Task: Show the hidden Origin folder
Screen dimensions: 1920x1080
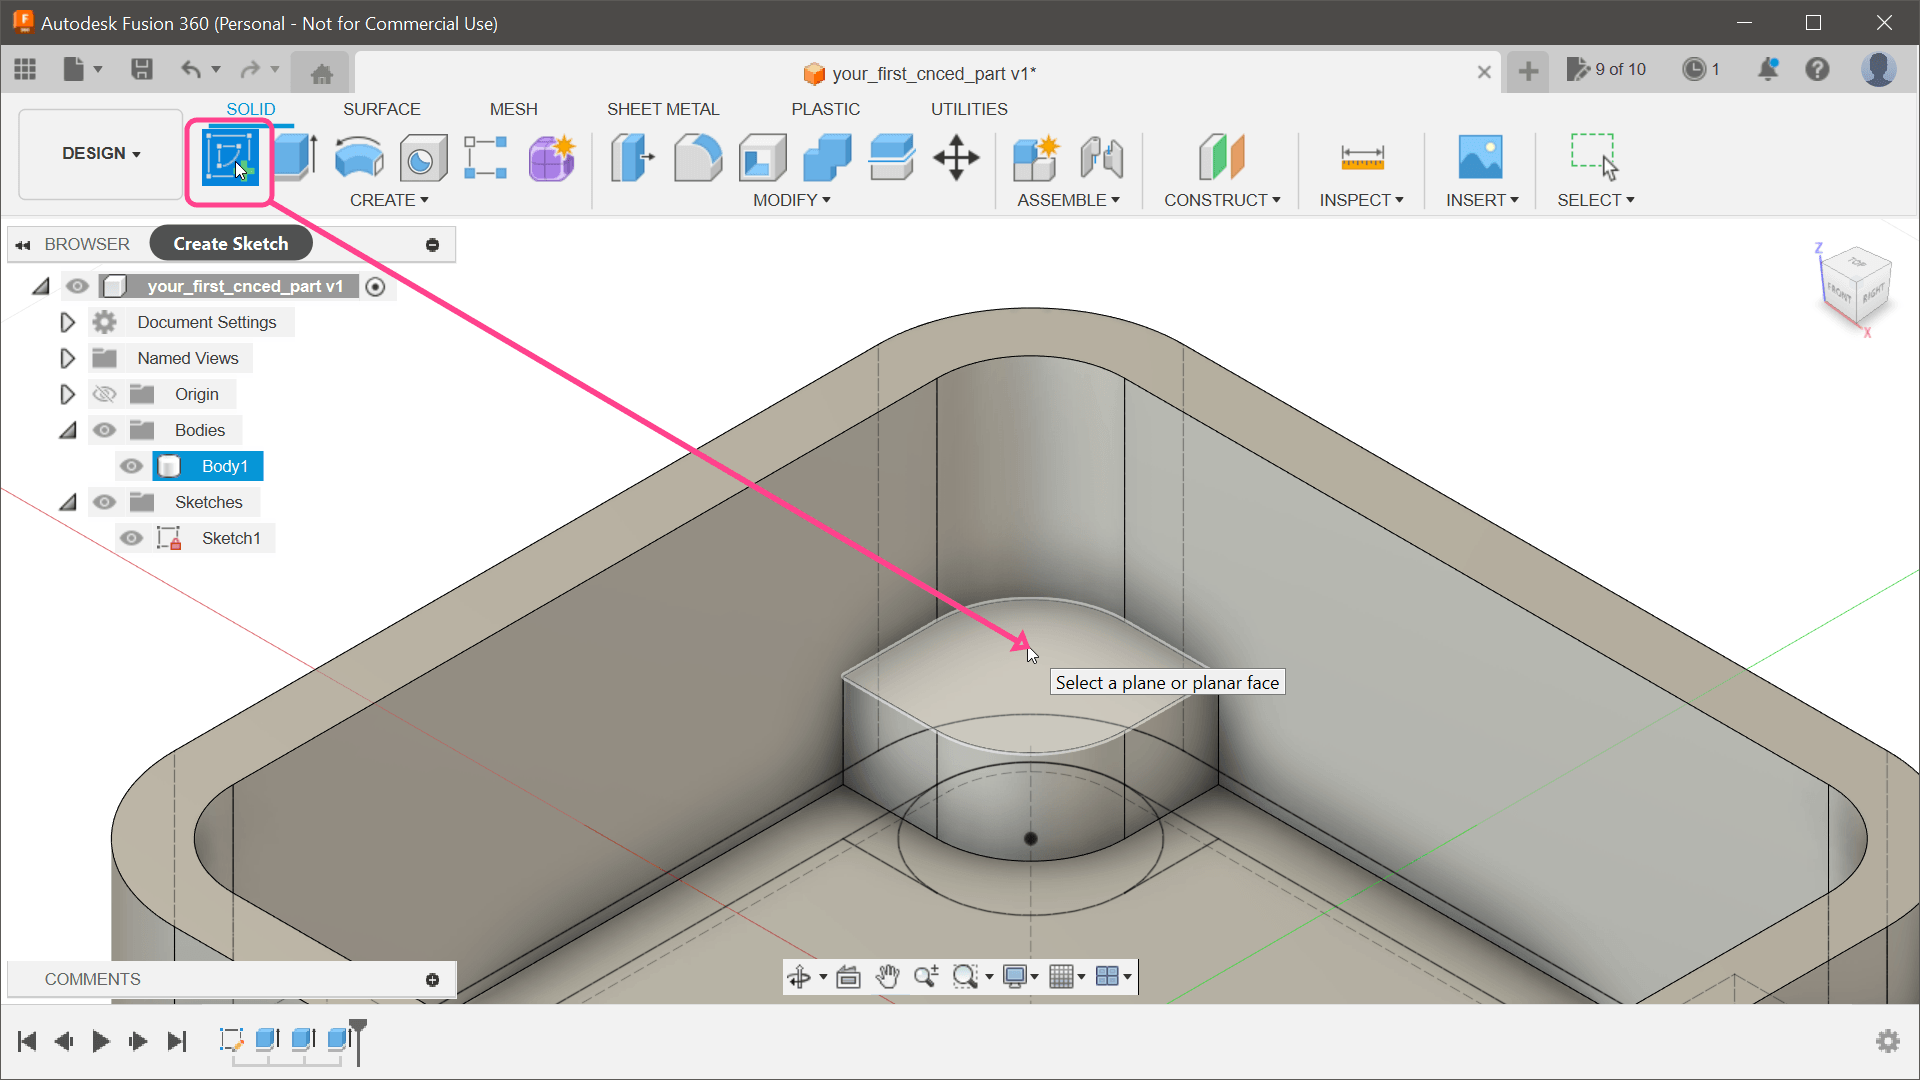Action: (x=104, y=394)
